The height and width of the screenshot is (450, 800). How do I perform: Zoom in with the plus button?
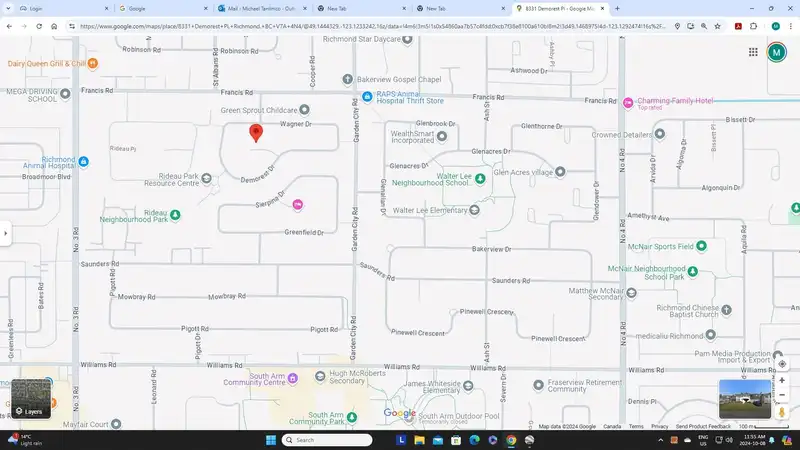(782, 381)
